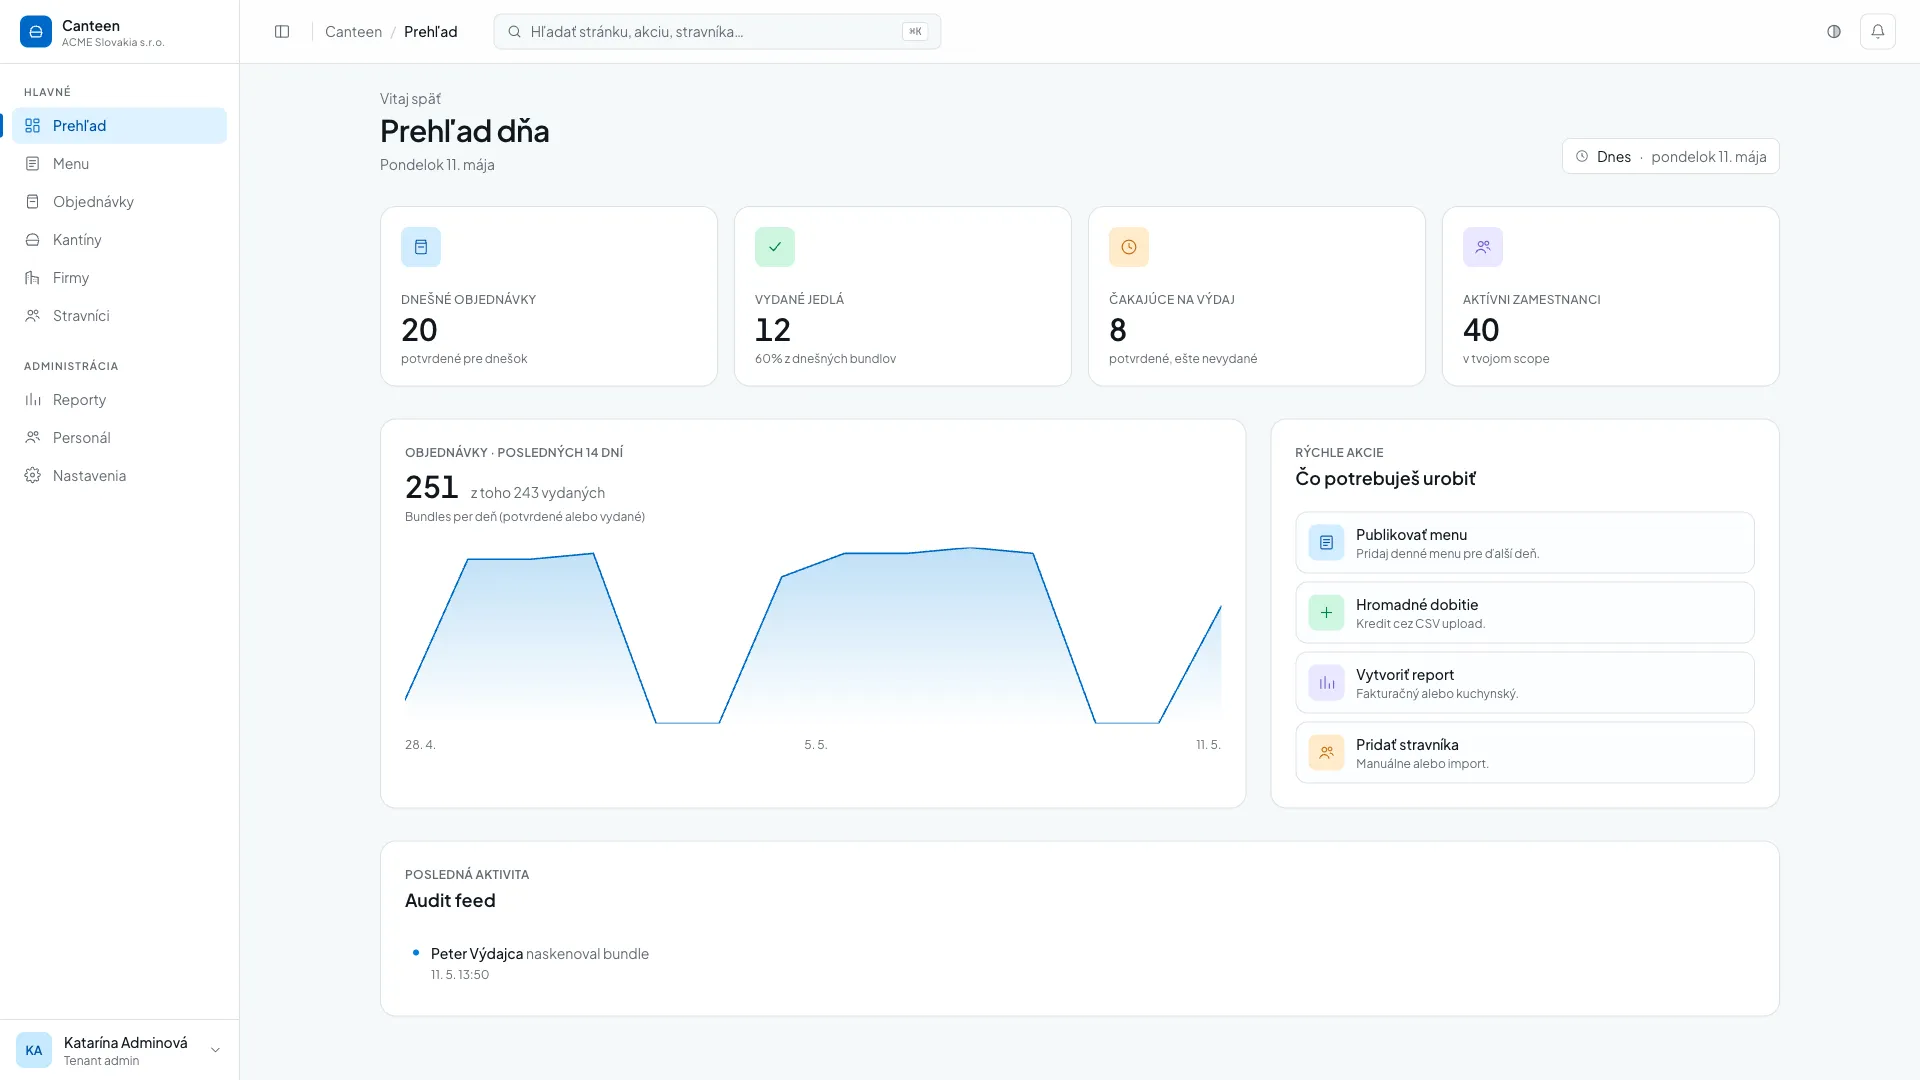Click the Vytvoriť report chart icon
Image resolution: width=1920 pixels, height=1080 pixels.
tap(1326, 683)
